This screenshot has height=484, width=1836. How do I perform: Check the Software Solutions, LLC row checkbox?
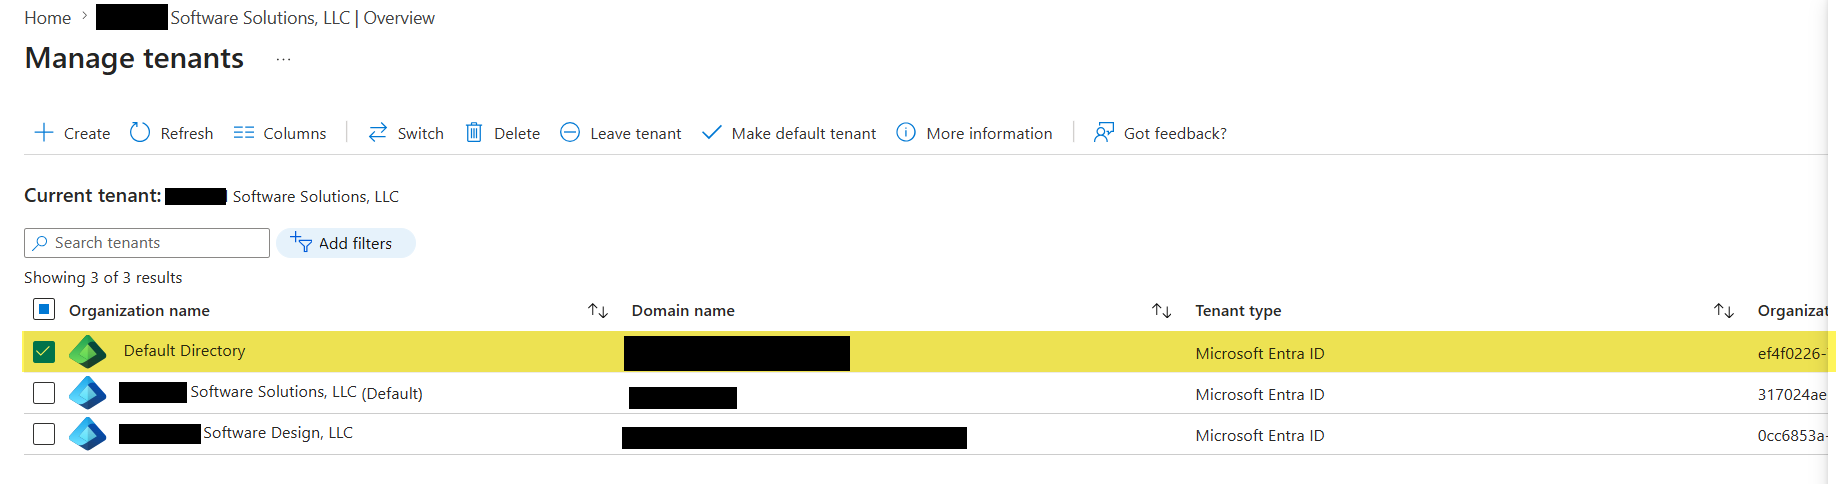pyautogui.click(x=44, y=392)
